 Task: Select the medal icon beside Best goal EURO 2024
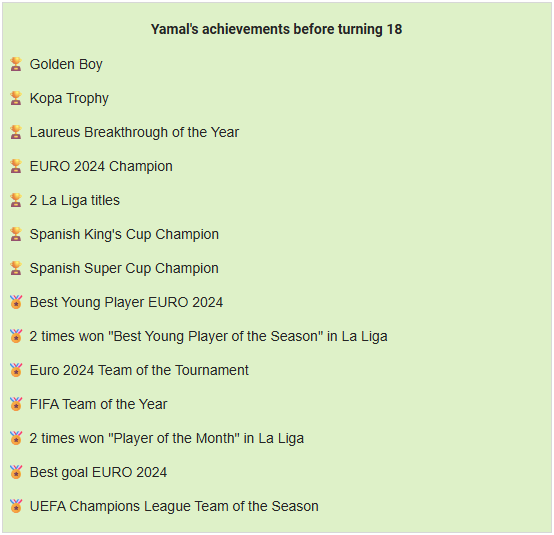pyautogui.click(x=16, y=472)
